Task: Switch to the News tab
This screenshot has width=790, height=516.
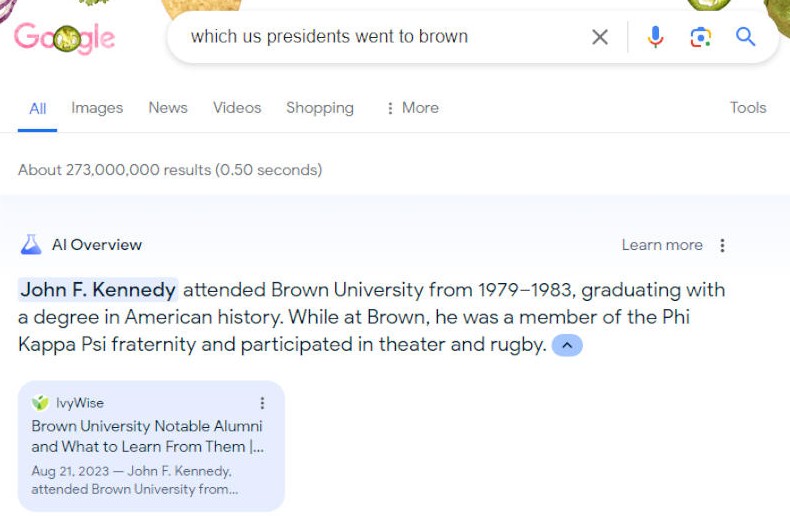Action: click(168, 108)
